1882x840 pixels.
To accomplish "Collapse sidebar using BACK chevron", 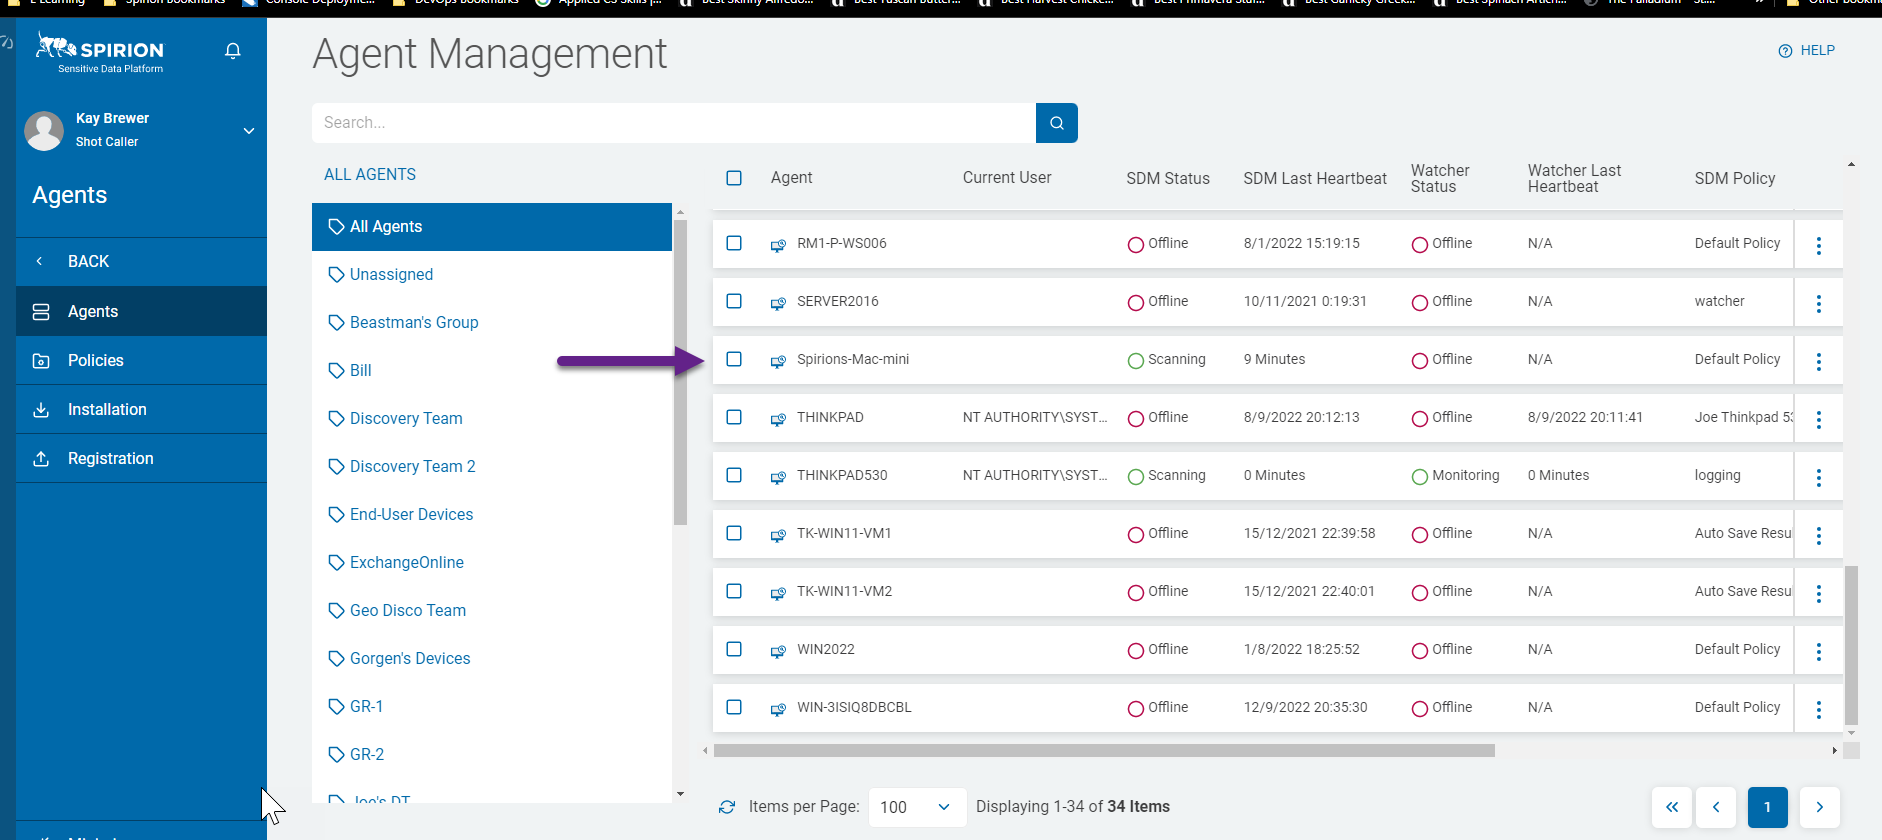I will 40,261.
